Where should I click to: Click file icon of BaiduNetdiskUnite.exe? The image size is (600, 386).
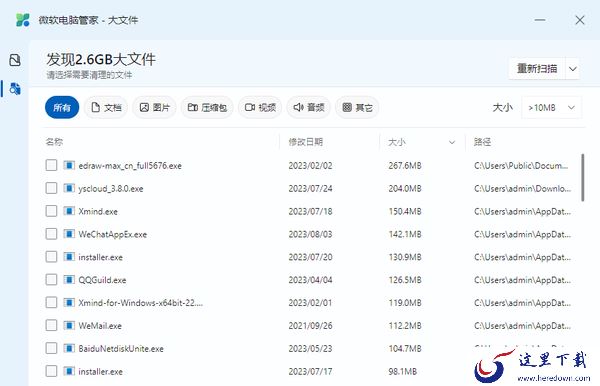tap(69, 348)
